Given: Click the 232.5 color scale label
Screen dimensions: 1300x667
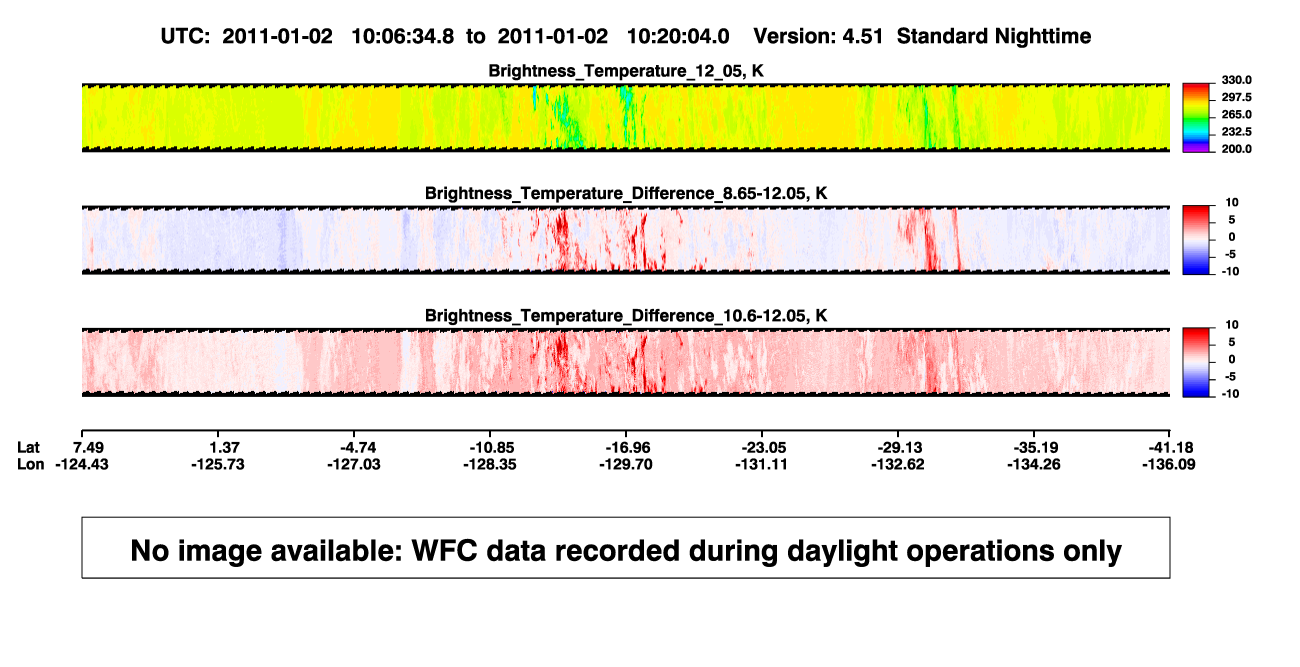Looking at the screenshot, I should coord(1236,131).
